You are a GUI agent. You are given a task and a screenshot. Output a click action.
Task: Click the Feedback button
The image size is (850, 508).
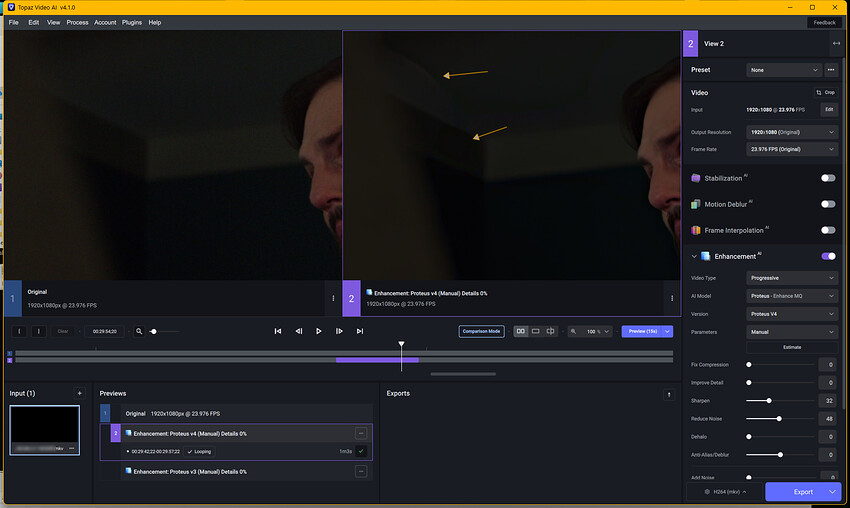coord(824,22)
